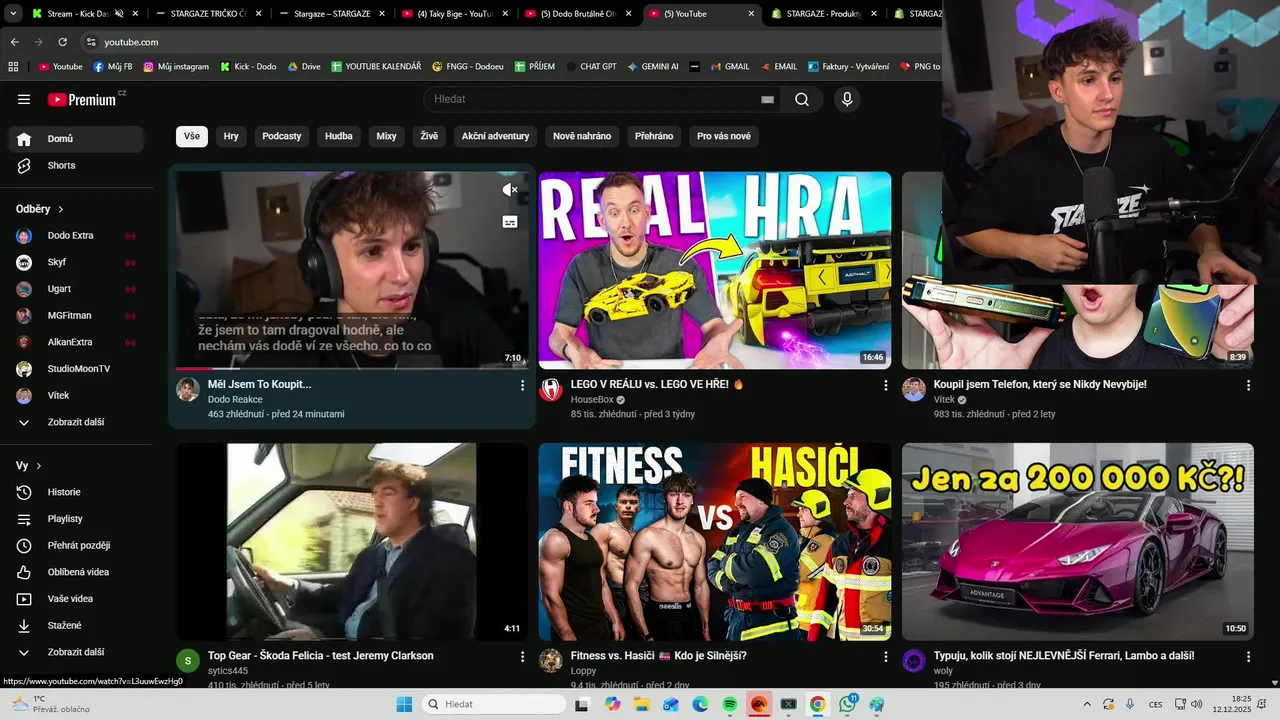Open more options for Fitness vs. Hasiči video
1280x720 pixels.
885,657
